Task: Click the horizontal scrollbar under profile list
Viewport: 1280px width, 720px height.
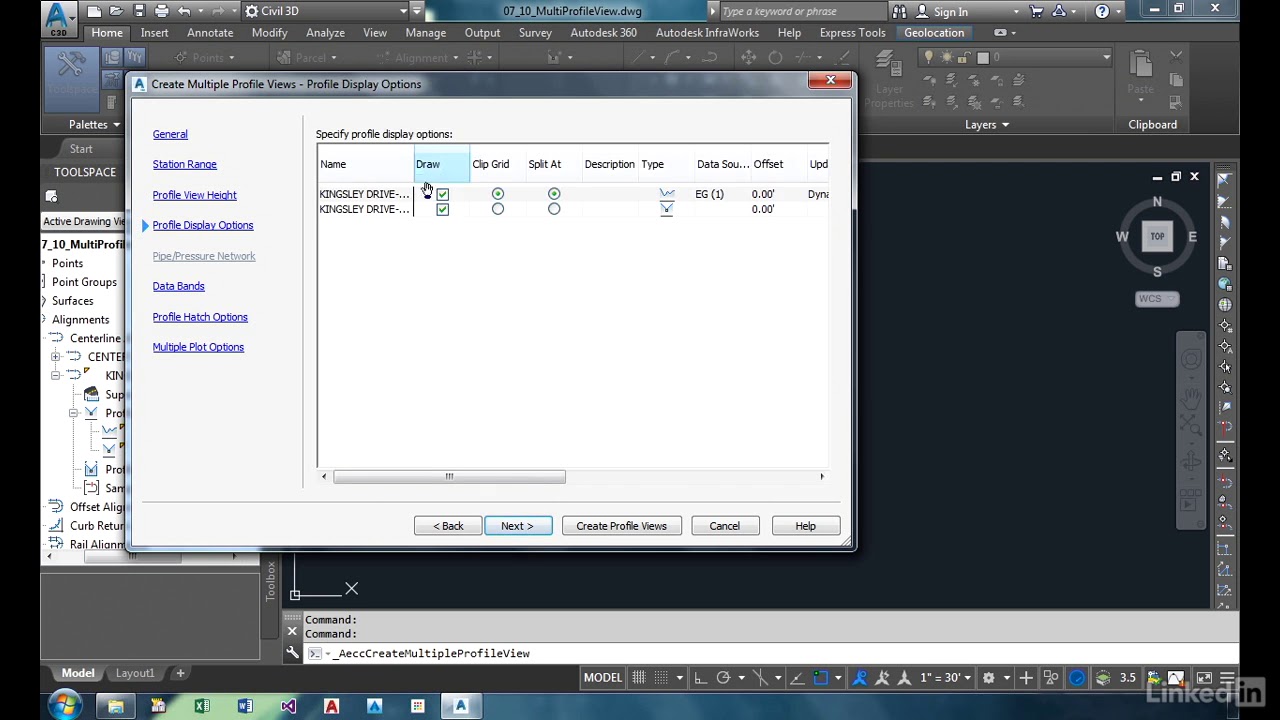Action: (x=449, y=477)
